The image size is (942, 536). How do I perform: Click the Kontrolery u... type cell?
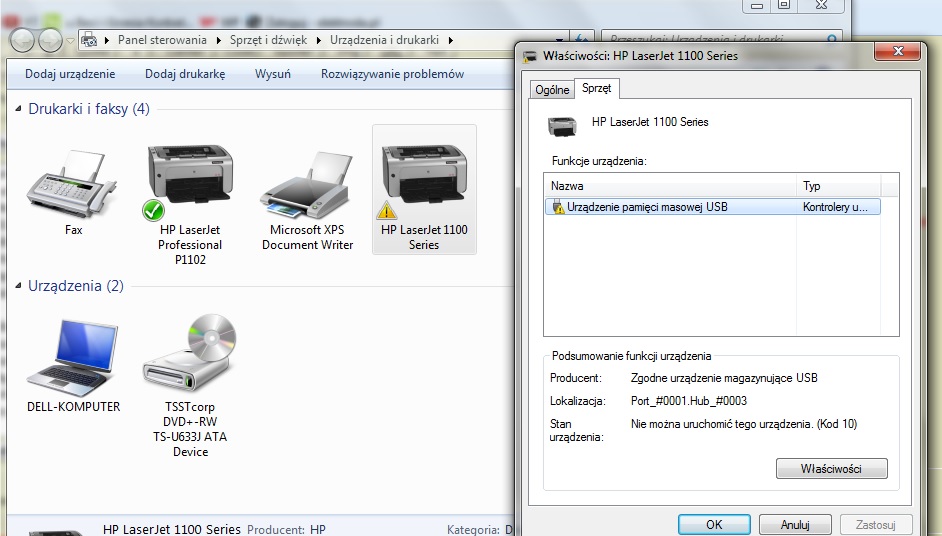(835, 207)
